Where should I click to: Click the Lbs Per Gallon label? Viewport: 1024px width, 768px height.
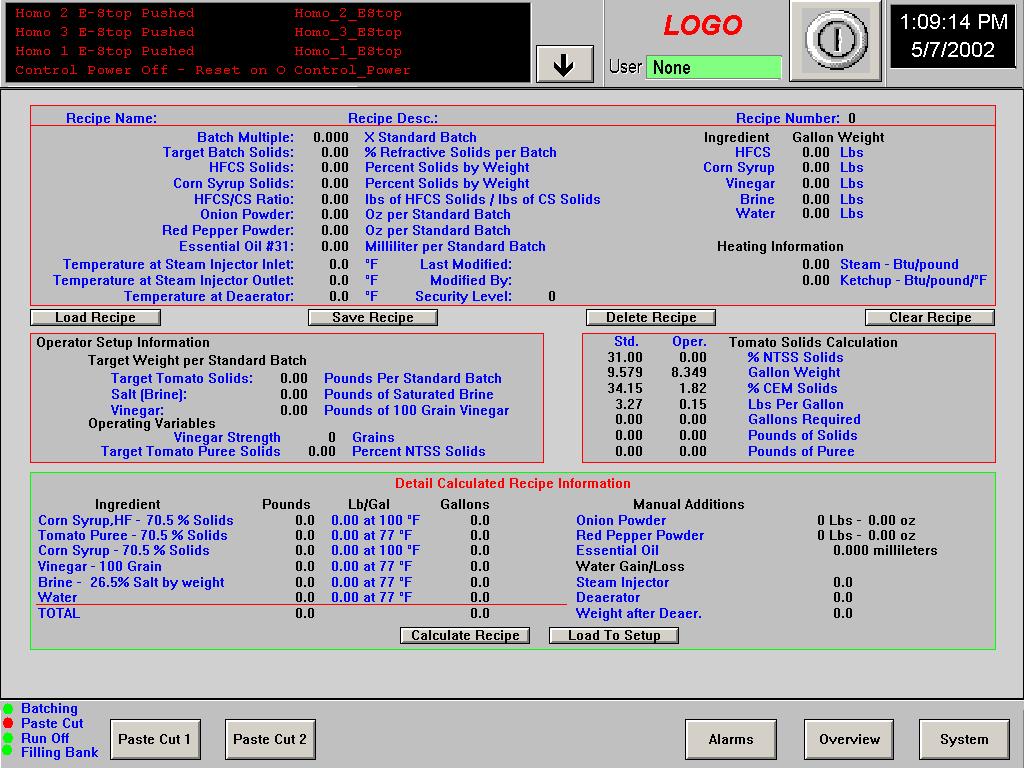(x=795, y=404)
